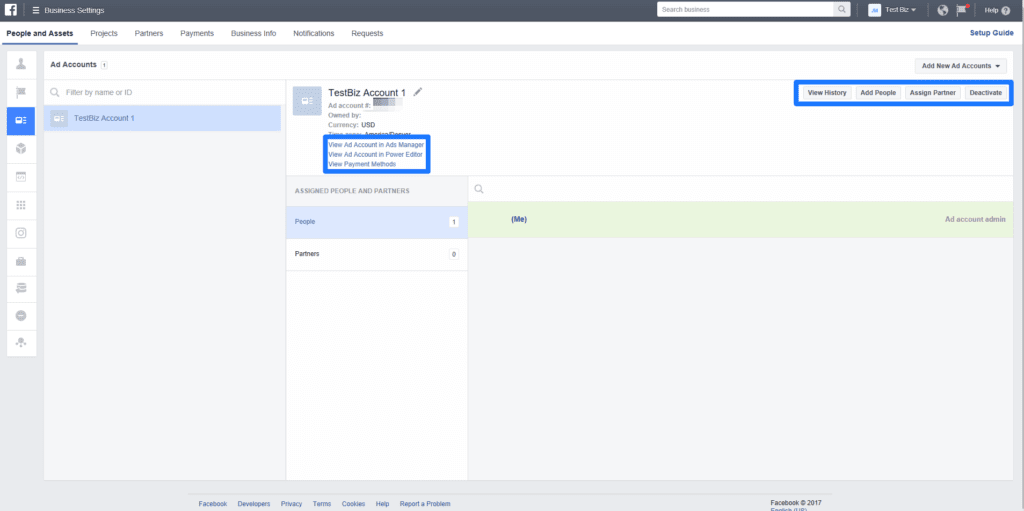Select Partners under Assigned People and Partners
Image resolution: width=1024 pixels, height=511 pixels.
point(375,254)
